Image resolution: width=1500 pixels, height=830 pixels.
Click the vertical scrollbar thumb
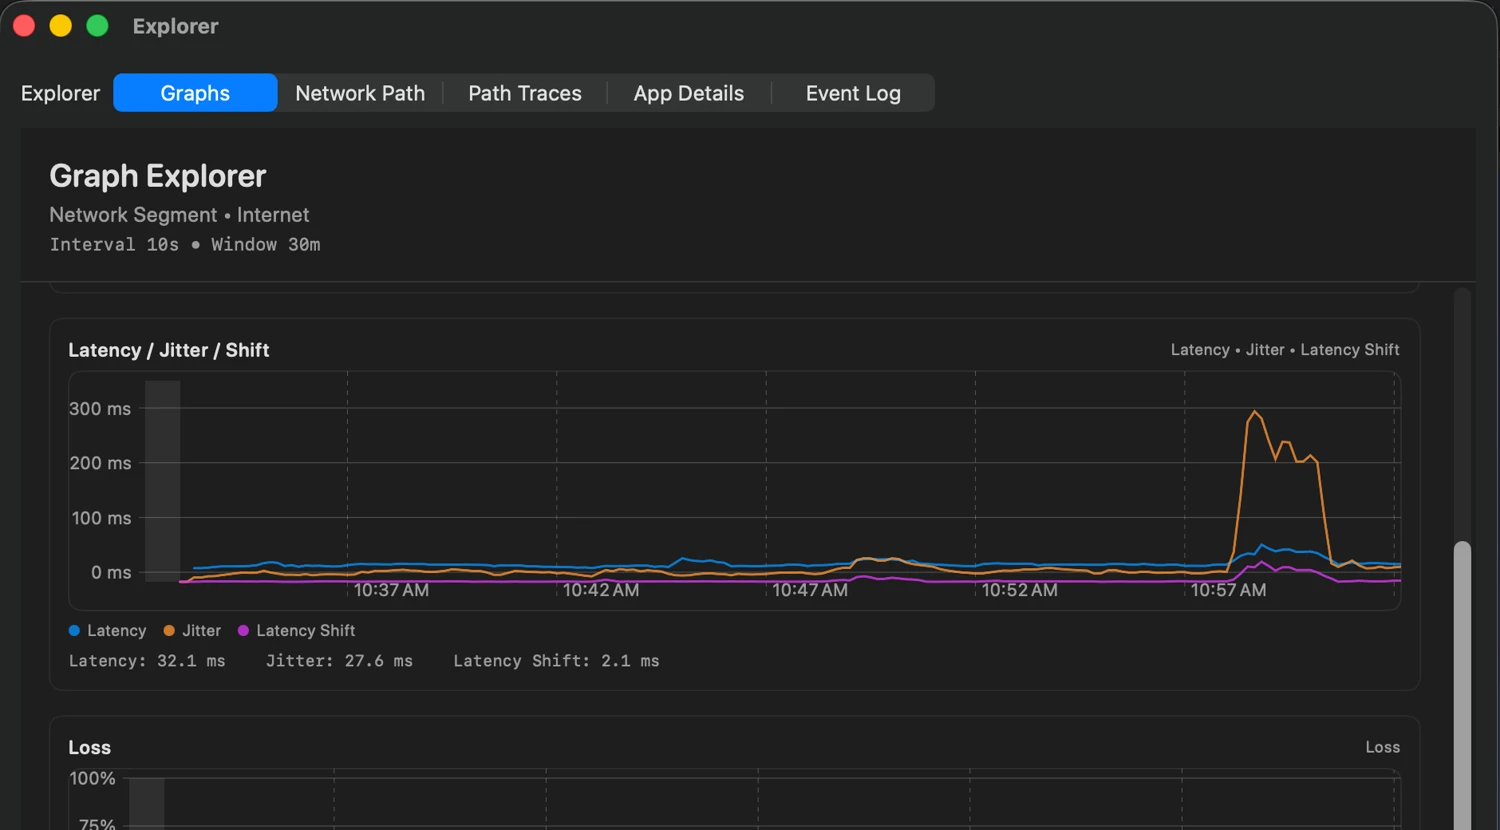pos(1462,685)
